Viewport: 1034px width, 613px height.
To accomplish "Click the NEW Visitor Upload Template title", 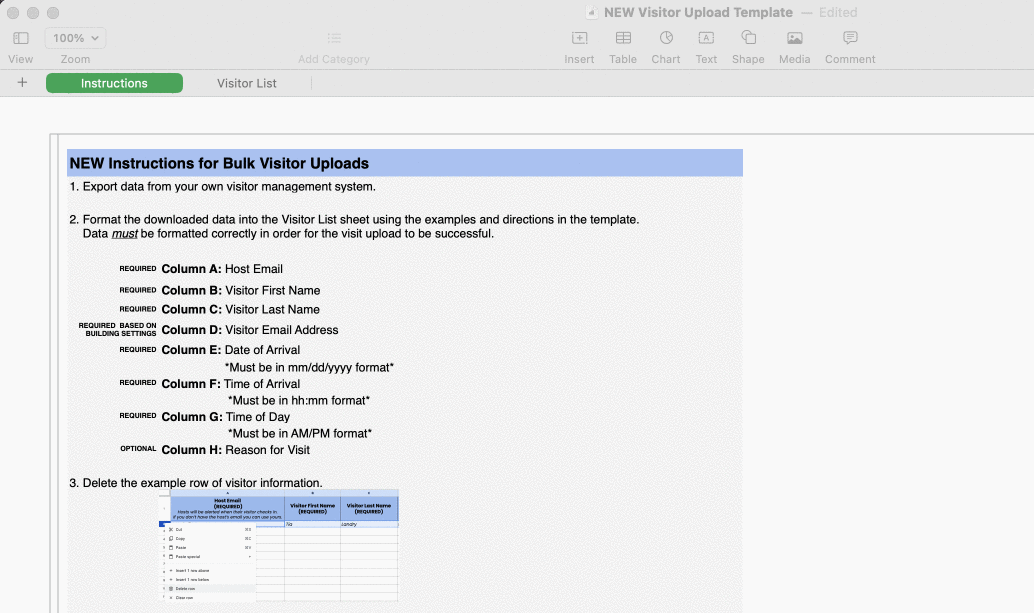I will (698, 13).
